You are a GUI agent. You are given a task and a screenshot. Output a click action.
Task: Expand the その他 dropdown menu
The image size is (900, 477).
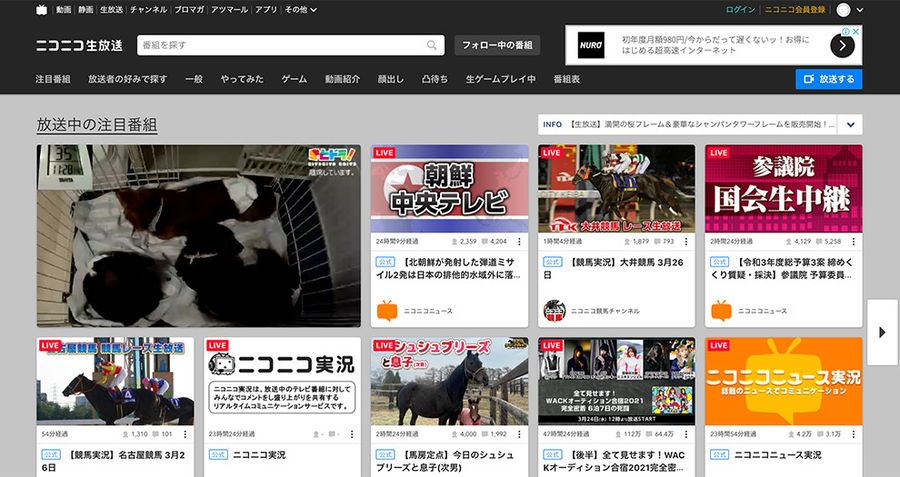(301, 10)
